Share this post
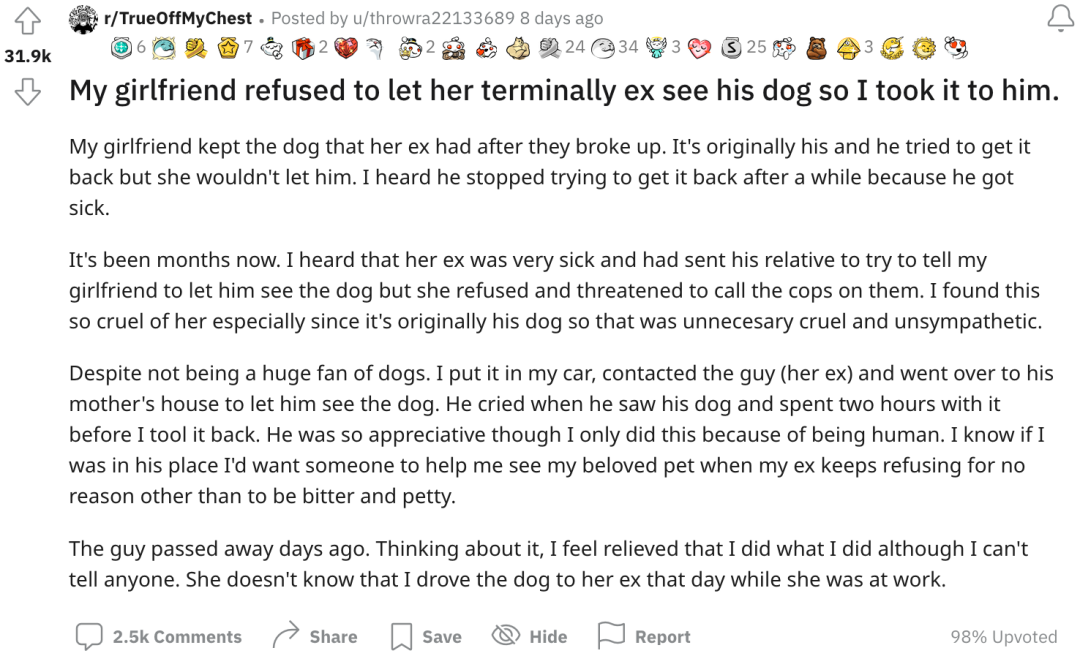The width and height of the screenshot is (1080, 667). pos(315,636)
